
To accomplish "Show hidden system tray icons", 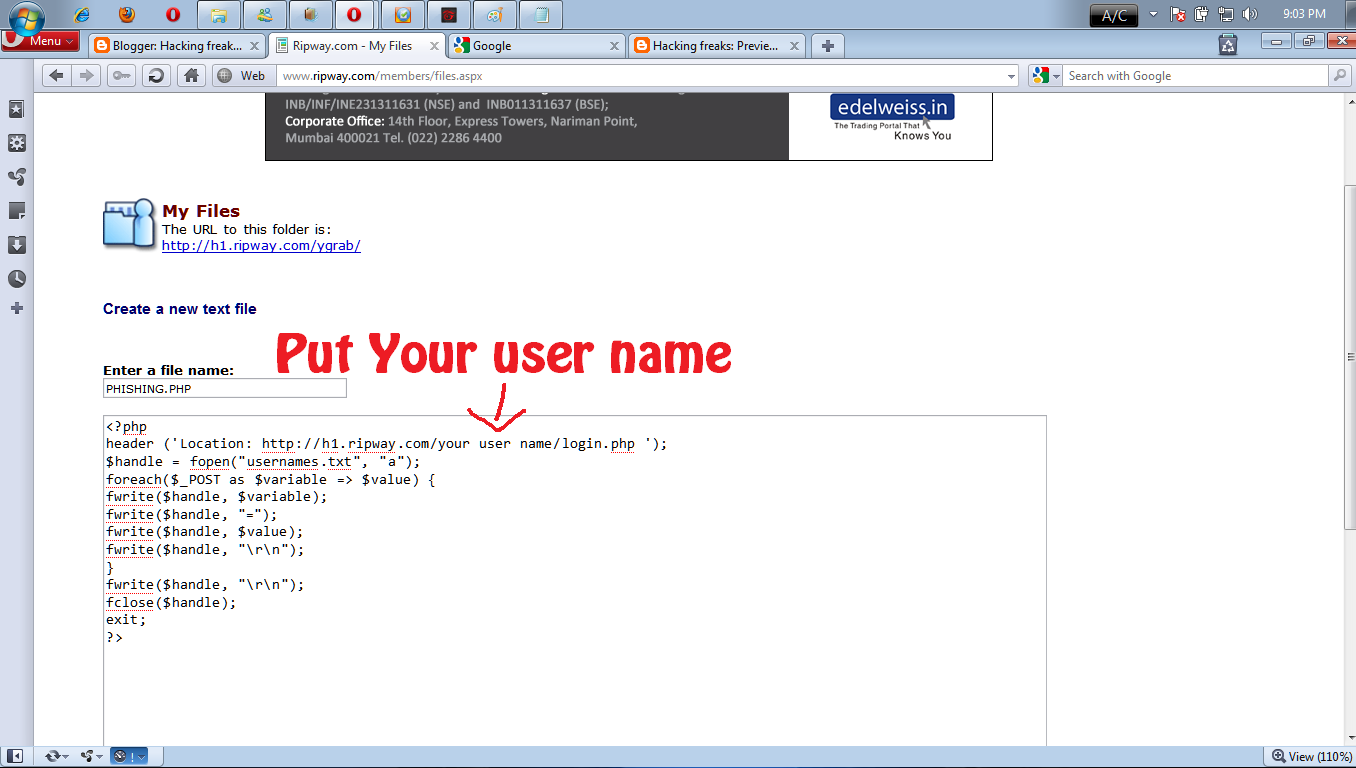I will pyautogui.click(x=1153, y=14).
